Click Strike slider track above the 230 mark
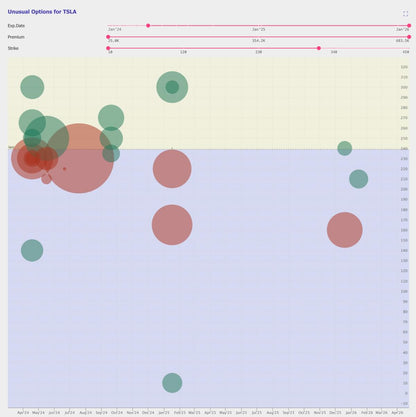Image resolution: width=416 pixels, height=417 pixels. (258, 48)
